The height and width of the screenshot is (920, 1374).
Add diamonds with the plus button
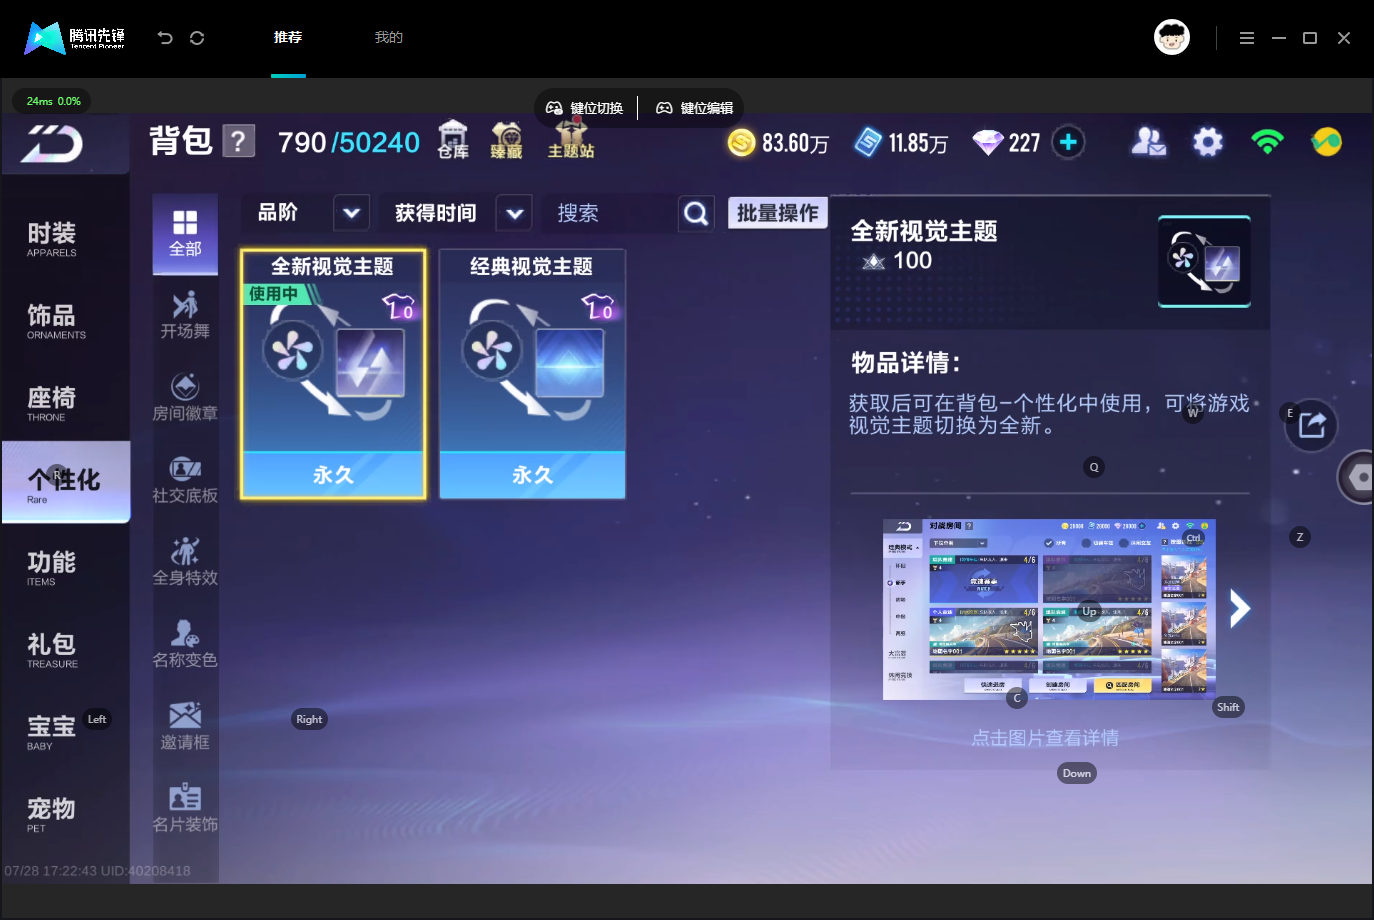click(x=1068, y=142)
